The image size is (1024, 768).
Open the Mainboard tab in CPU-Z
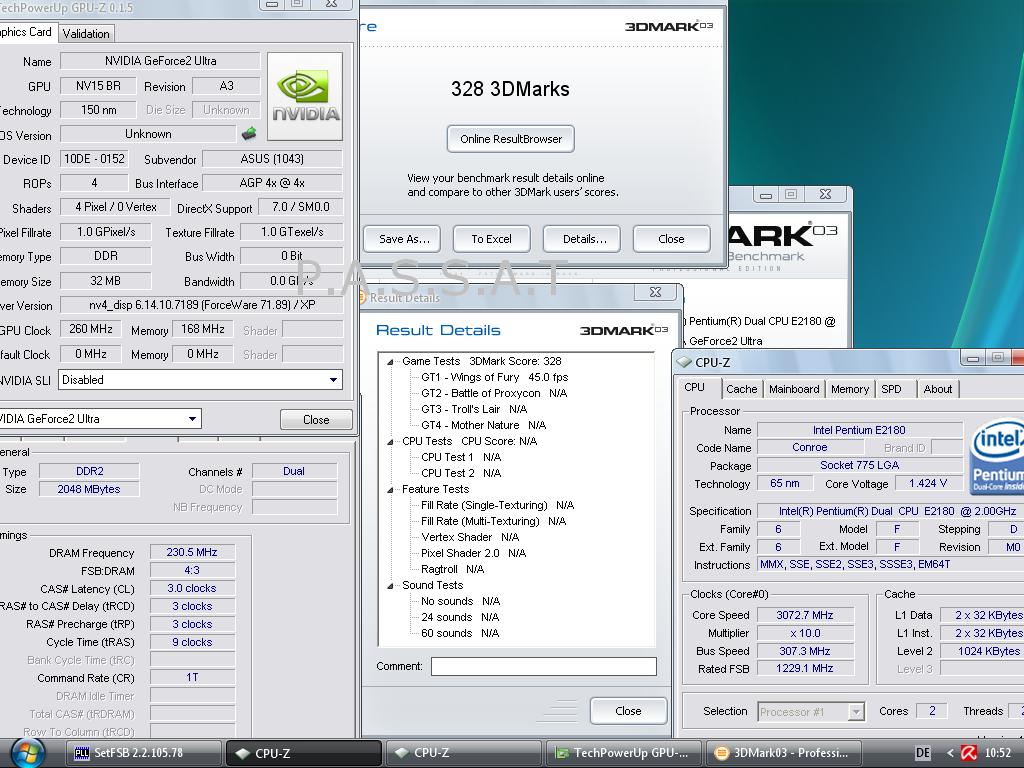pyautogui.click(x=794, y=389)
